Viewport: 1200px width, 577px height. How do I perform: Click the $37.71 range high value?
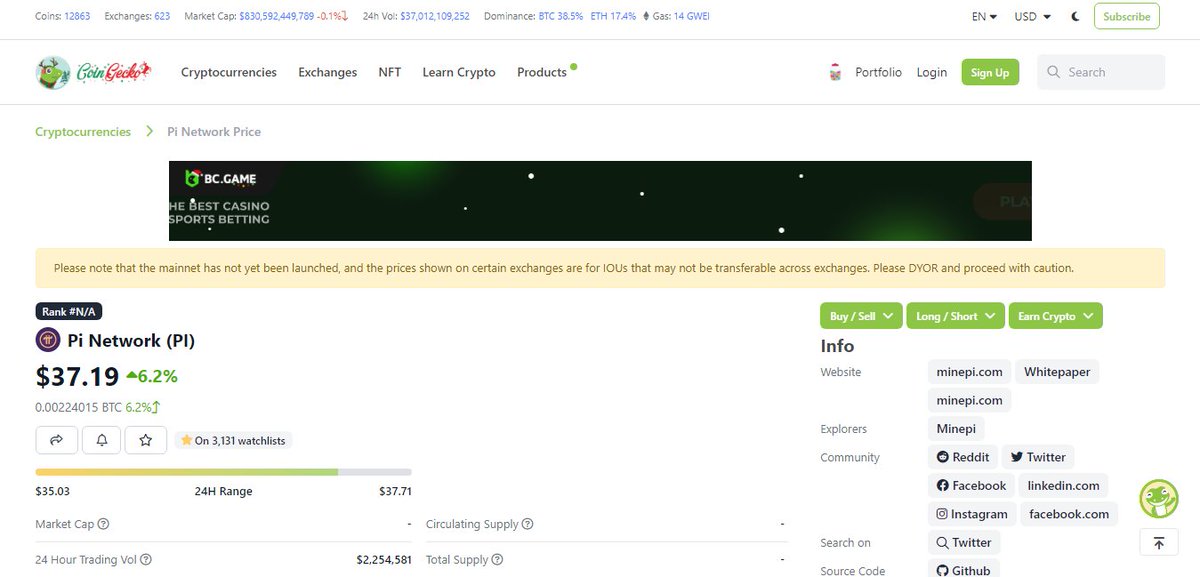click(395, 492)
